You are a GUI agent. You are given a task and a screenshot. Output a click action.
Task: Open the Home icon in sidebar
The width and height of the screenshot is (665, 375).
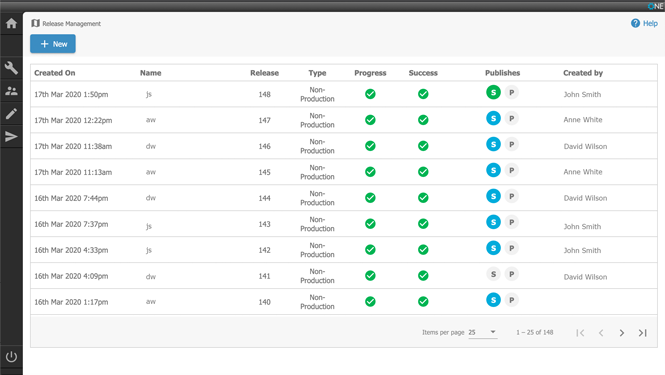tap(11, 23)
